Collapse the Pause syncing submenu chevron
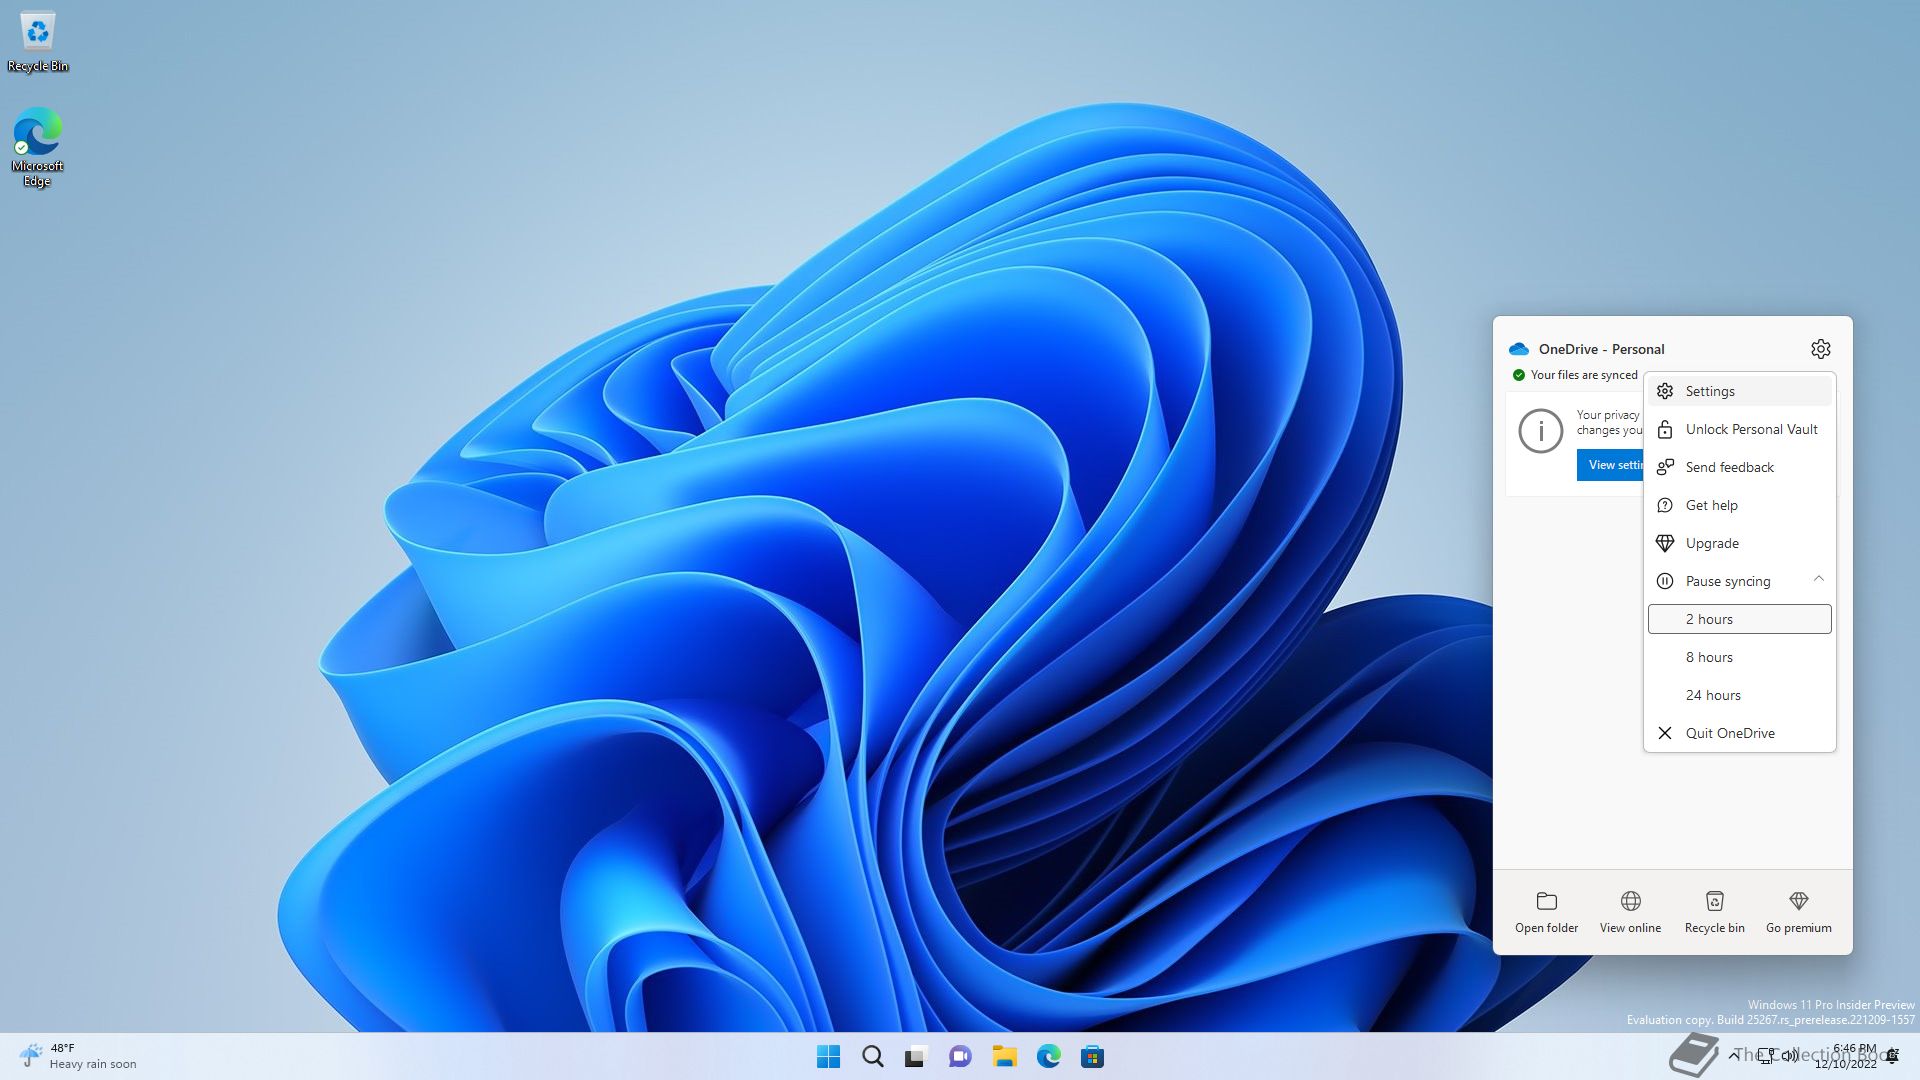 pyautogui.click(x=1818, y=579)
